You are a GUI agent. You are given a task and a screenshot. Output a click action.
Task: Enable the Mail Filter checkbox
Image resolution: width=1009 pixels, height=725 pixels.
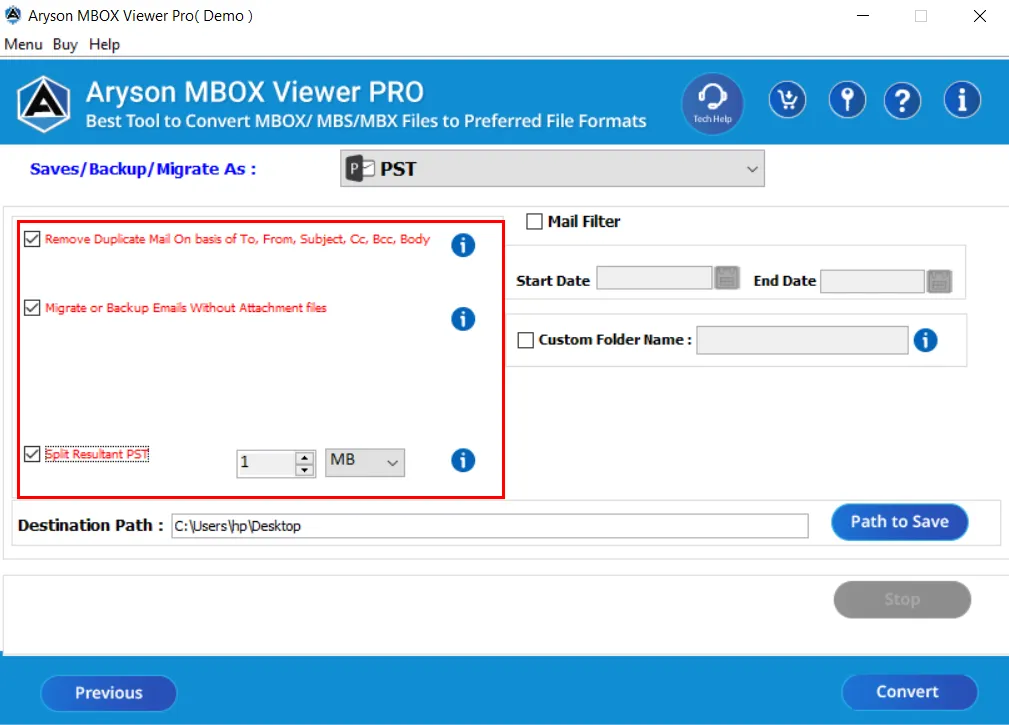point(534,222)
